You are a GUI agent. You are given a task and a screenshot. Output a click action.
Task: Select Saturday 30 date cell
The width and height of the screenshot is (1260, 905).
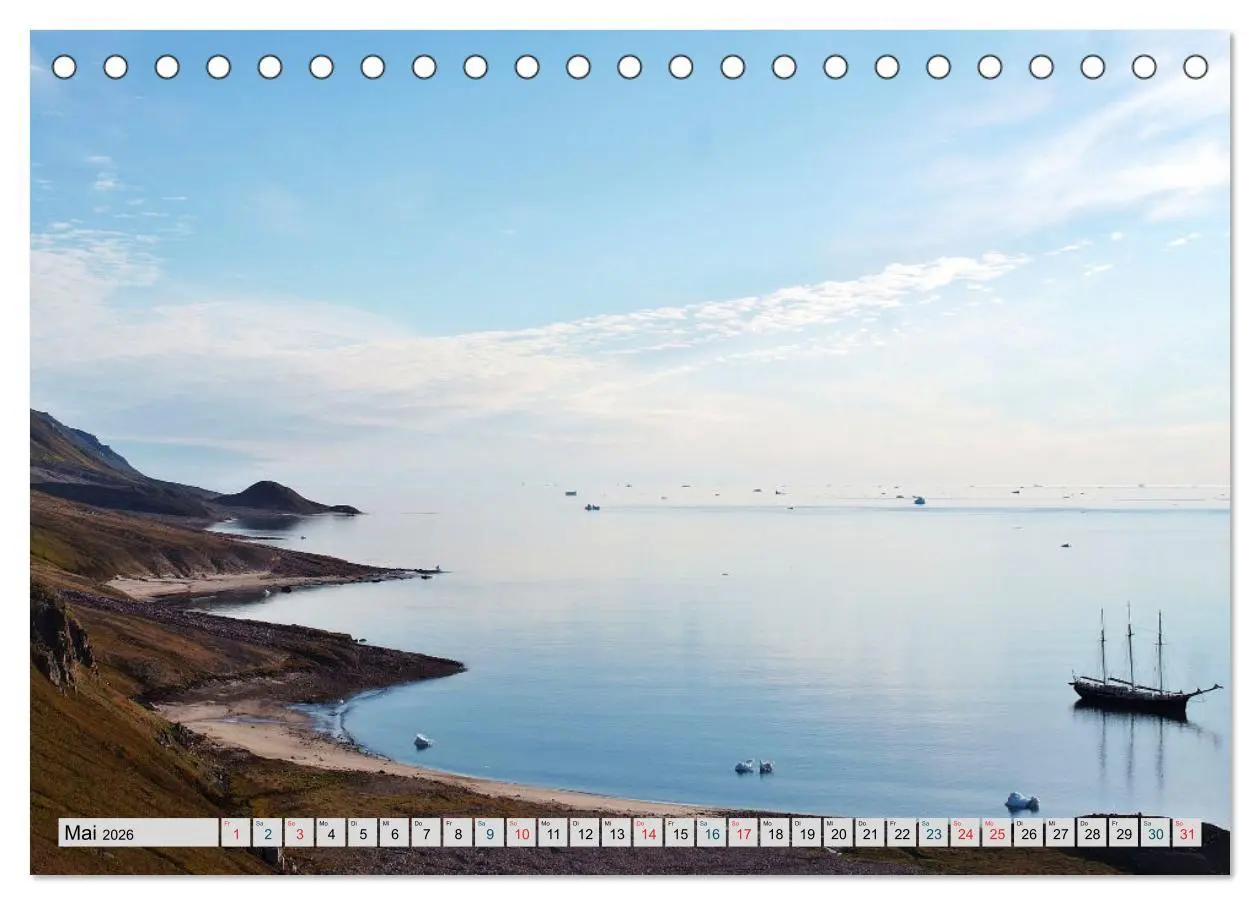1155,833
